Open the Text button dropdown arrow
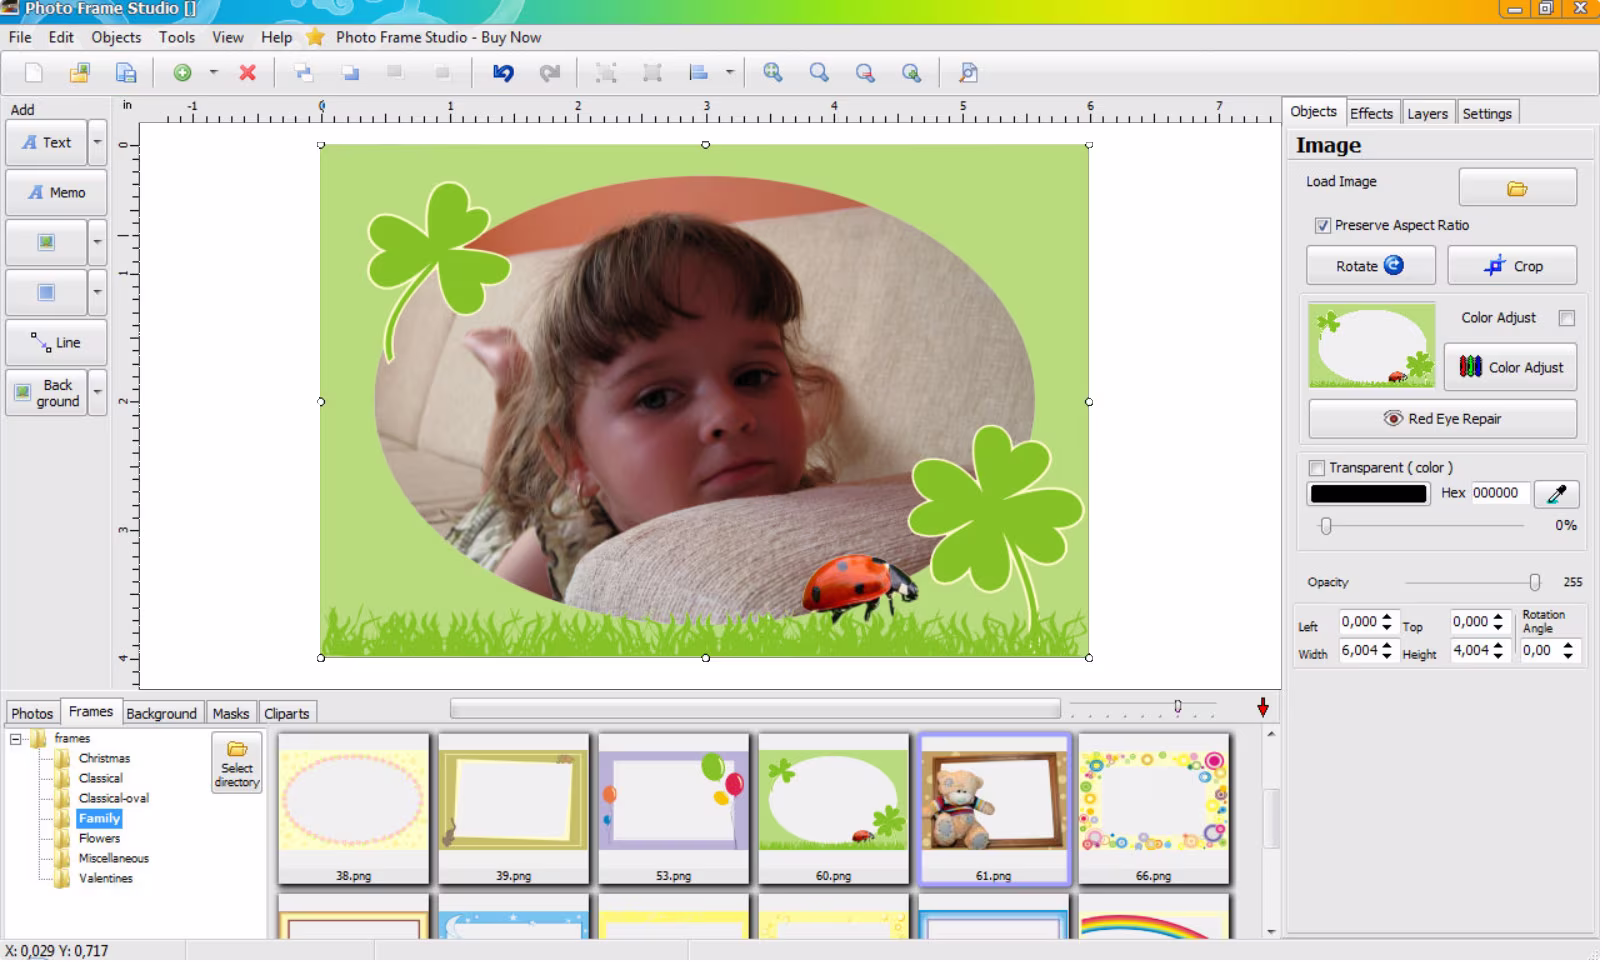Viewport: 1602px width, 962px height. pos(97,142)
